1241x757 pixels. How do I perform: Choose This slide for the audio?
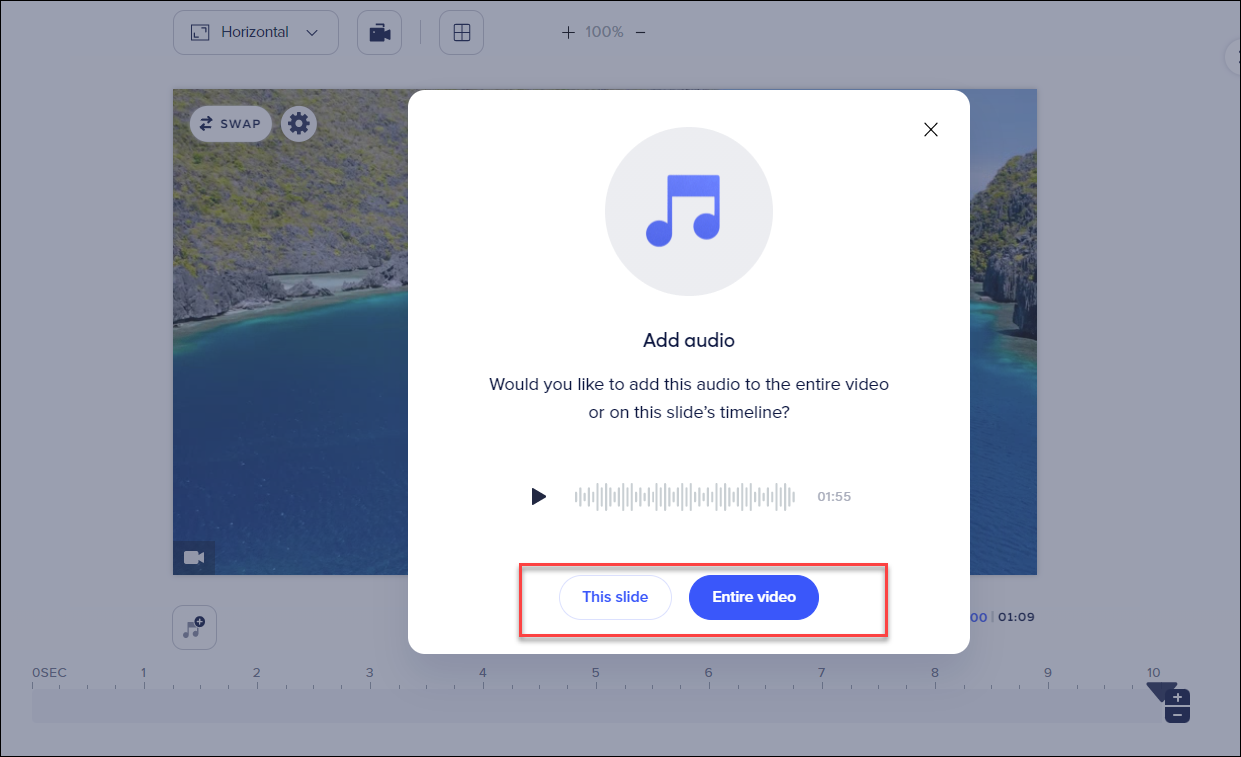coord(615,597)
